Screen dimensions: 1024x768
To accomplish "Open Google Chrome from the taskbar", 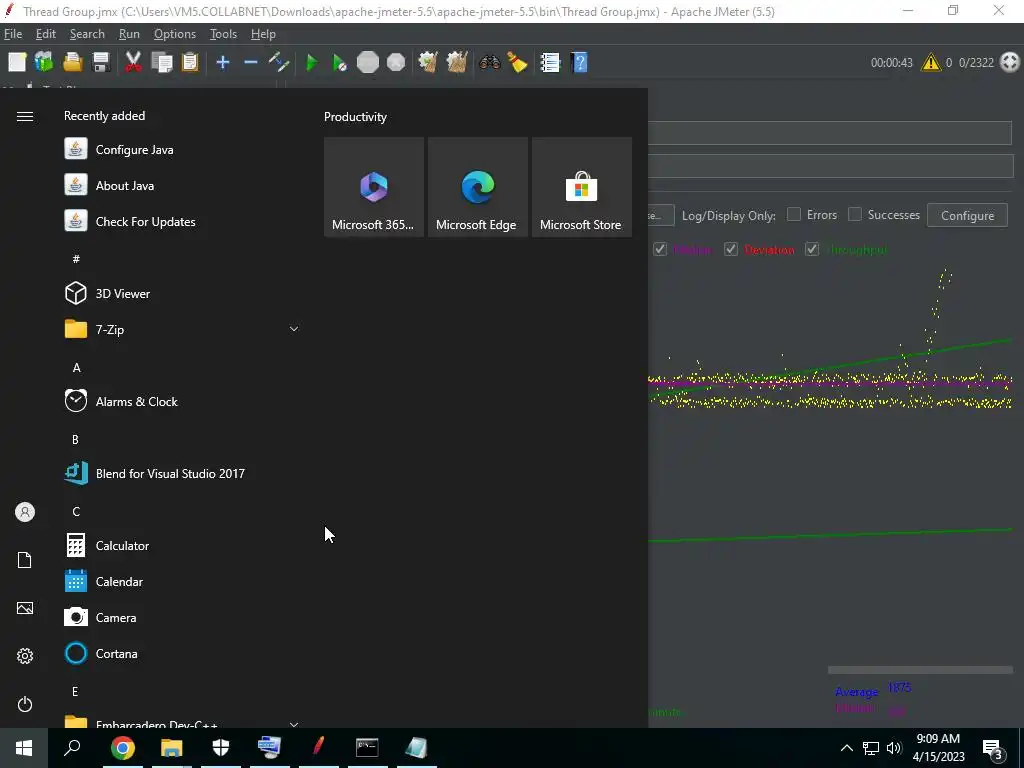I will (x=123, y=748).
